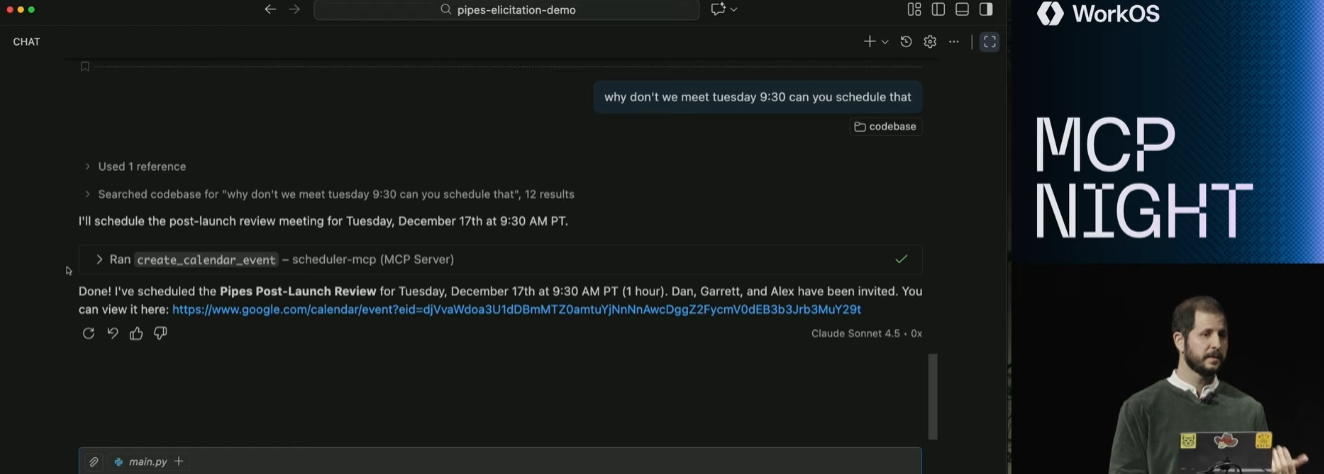Screen dimensions: 1324x474
Task: Show chat history
Action: (x=906, y=42)
